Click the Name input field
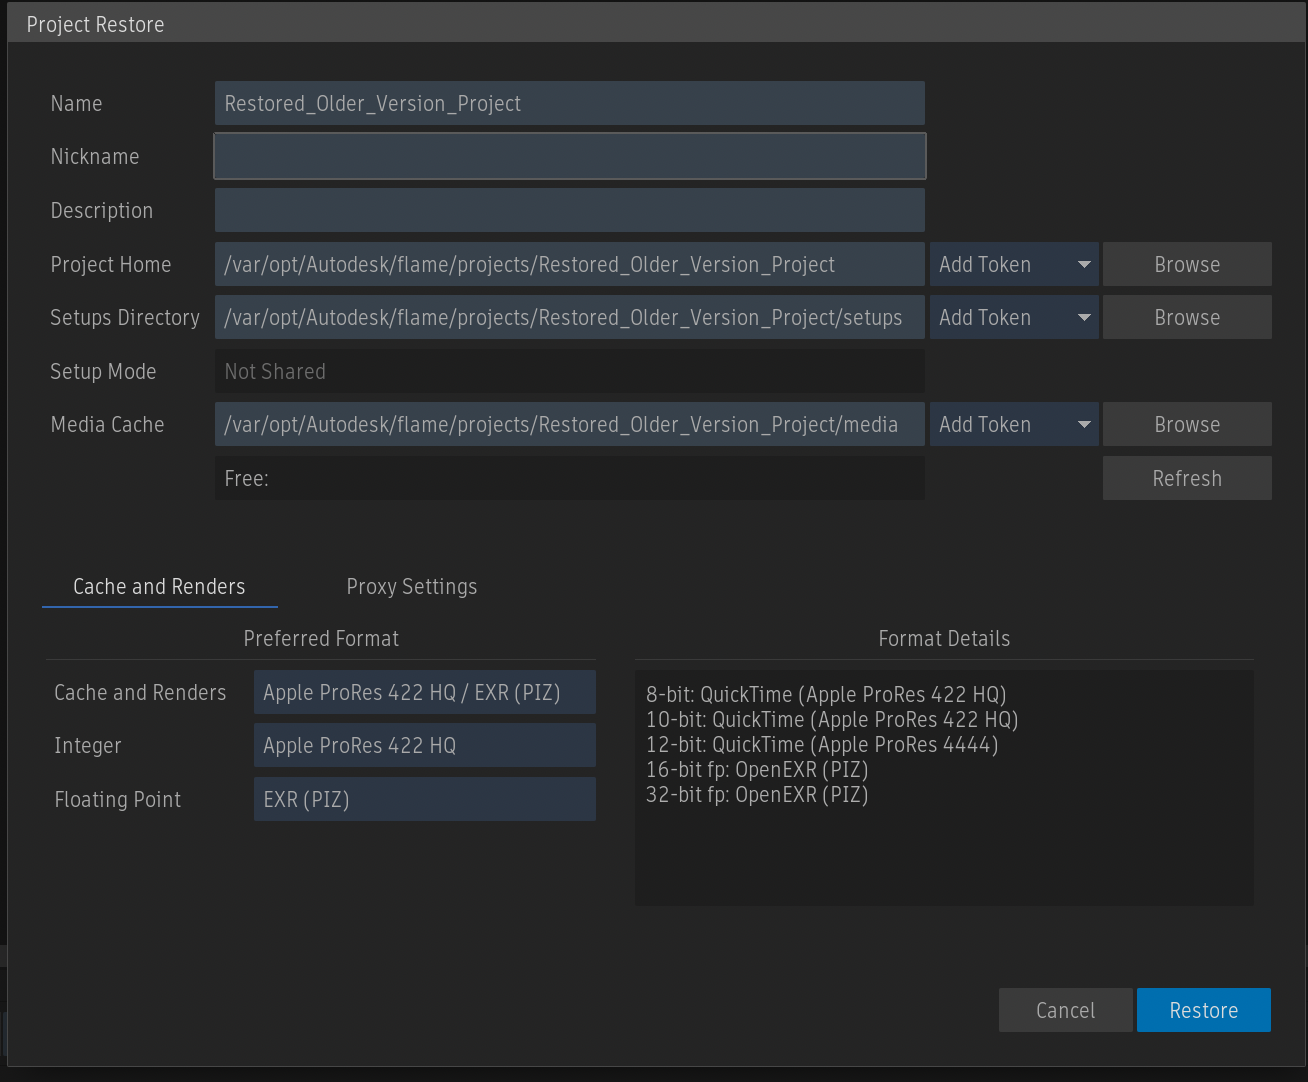 coord(569,104)
